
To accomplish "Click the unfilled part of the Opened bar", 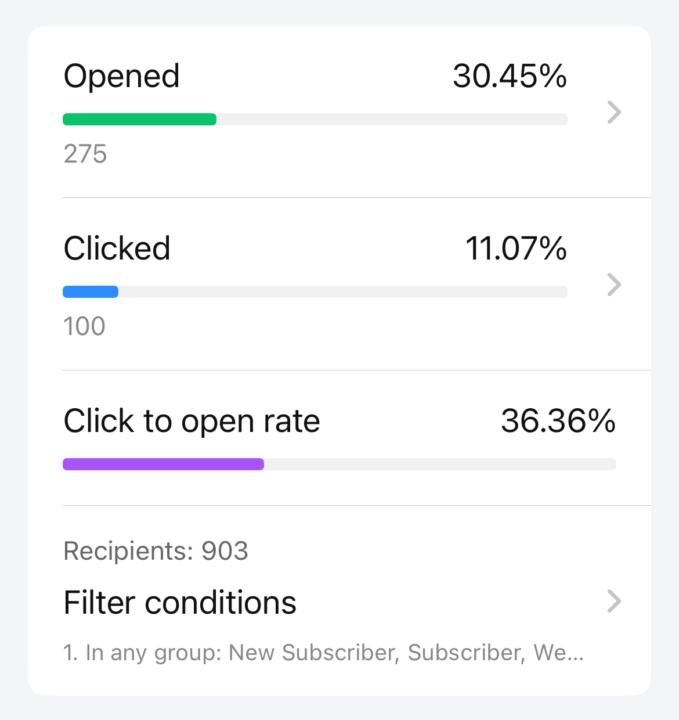I will click(x=390, y=119).
